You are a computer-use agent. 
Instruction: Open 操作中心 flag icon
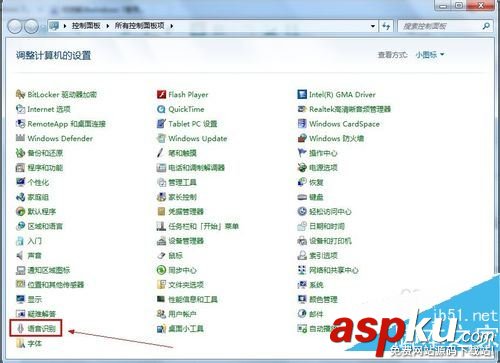coord(302,153)
